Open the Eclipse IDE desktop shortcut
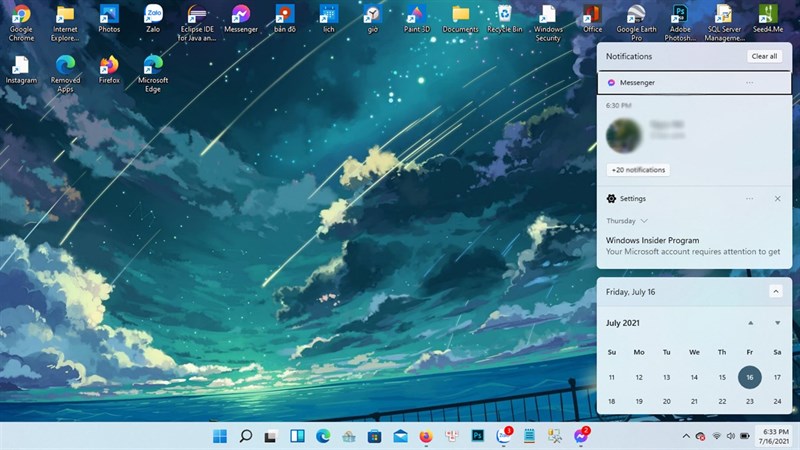 click(197, 18)
